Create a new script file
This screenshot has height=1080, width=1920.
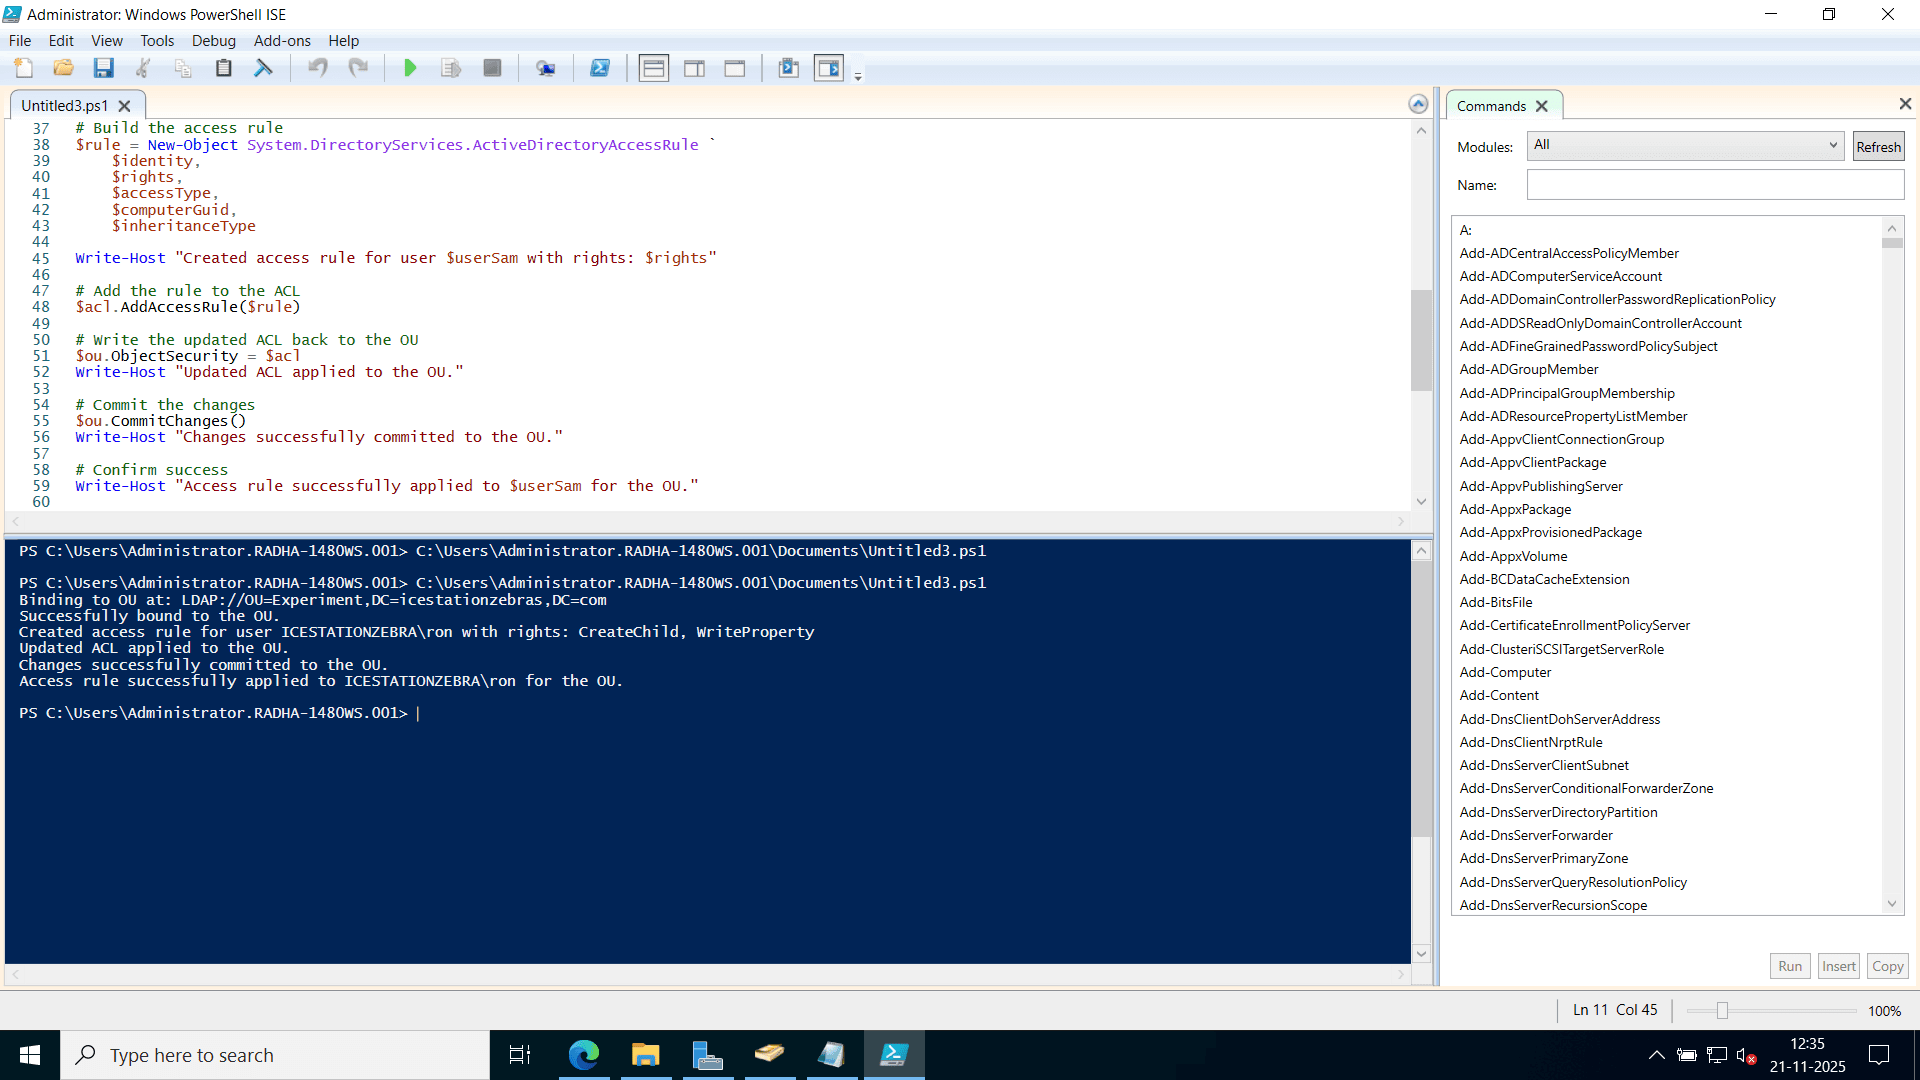(x=23, y=68)
